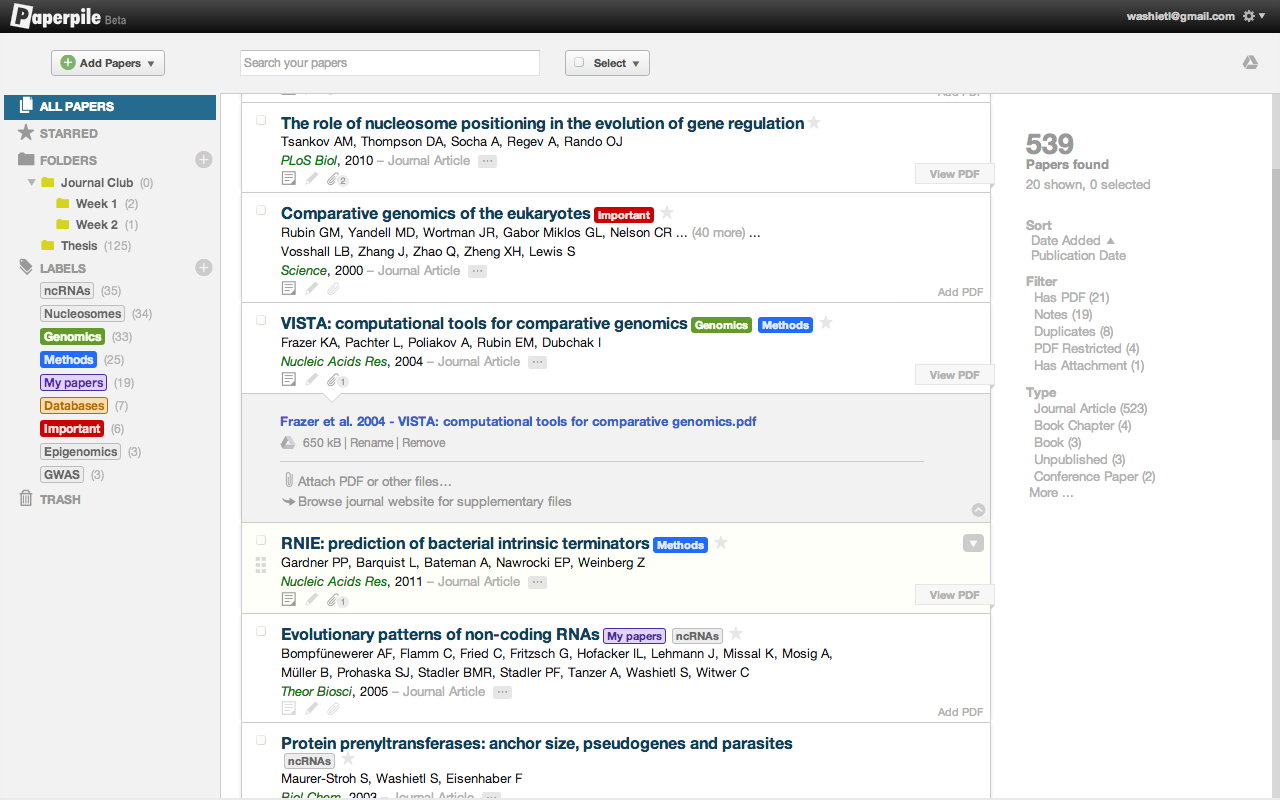Screen dimensions: 1280x800
Task: Collapse the Journal Club folder tree
Action: (31, 182)
